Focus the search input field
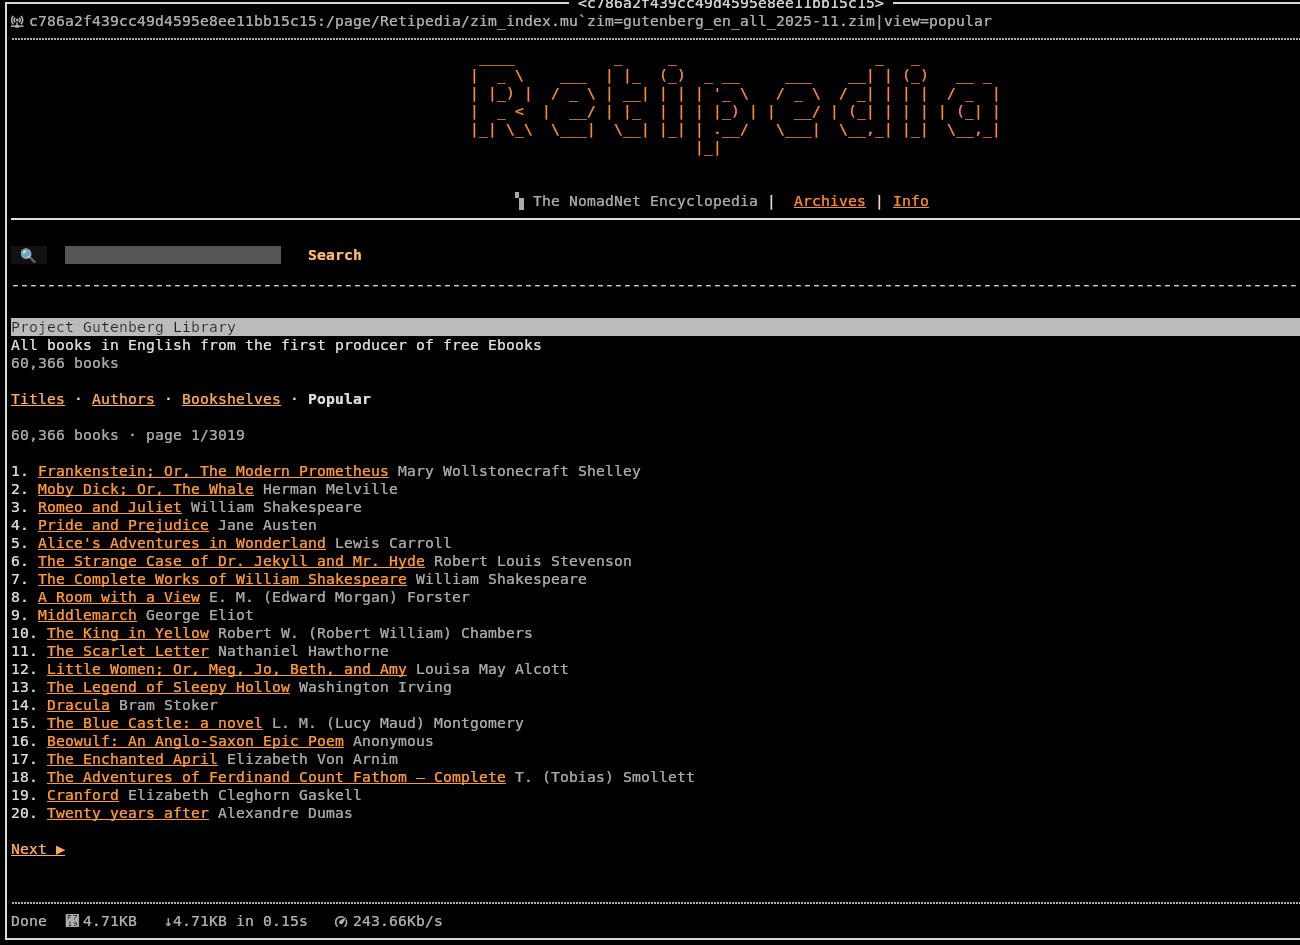Viewport: 1300px width, 945px height. pyautogui.click(x=173, y=255)
